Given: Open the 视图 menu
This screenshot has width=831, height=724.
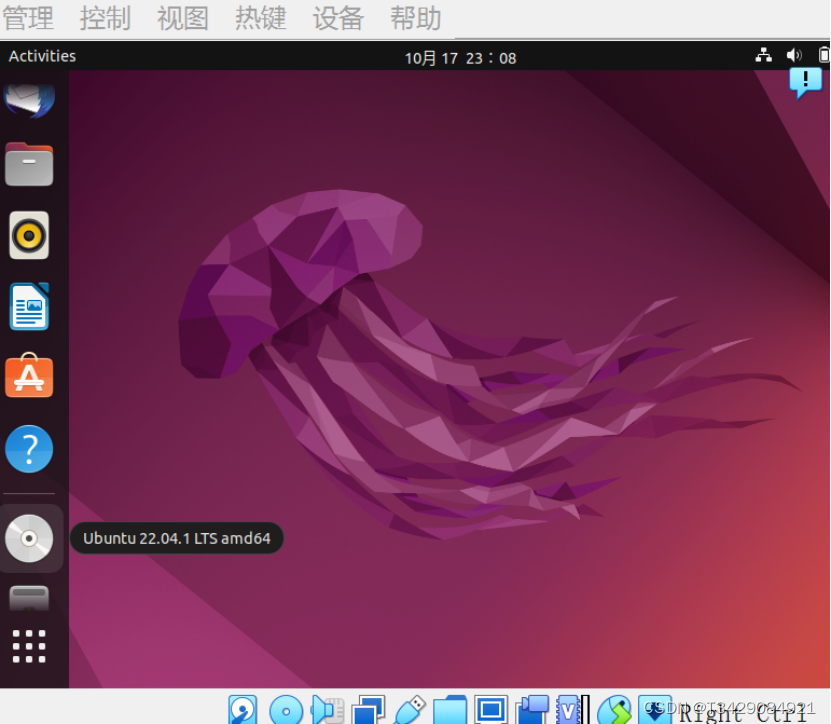Looking at the screenshot, I should coord(183,19).
